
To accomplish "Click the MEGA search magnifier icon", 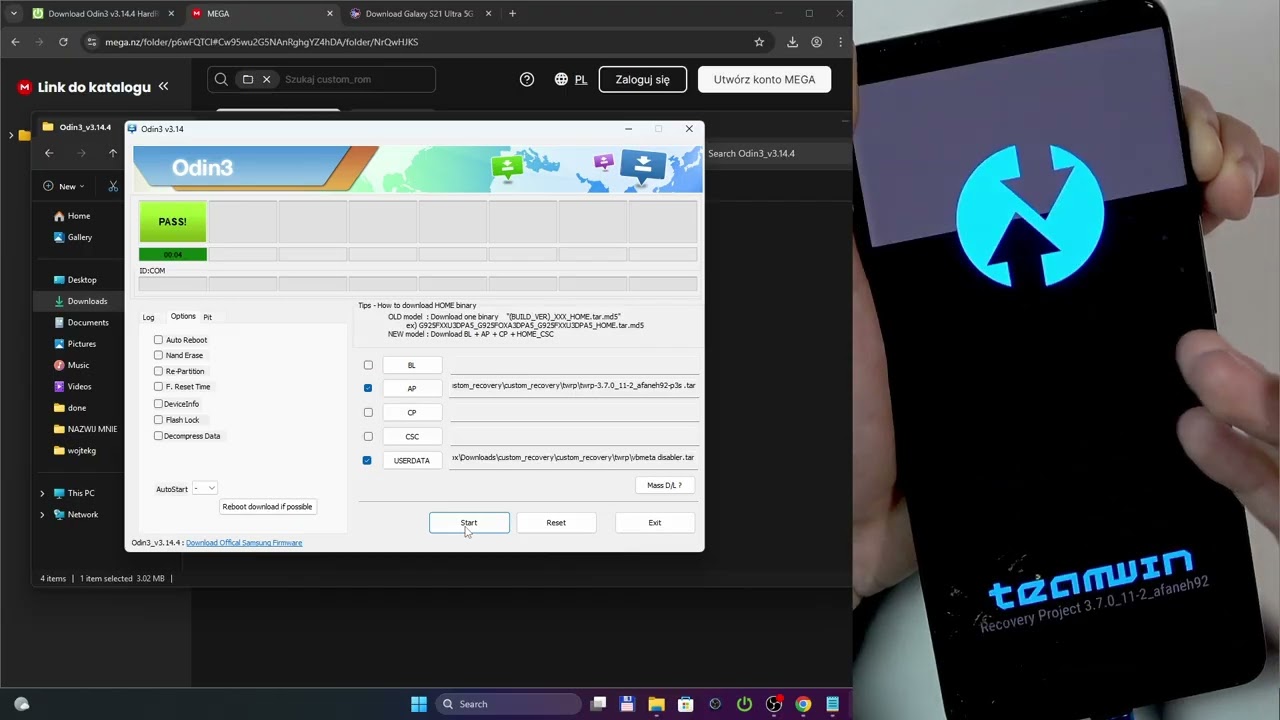I will tap(221, 79).
